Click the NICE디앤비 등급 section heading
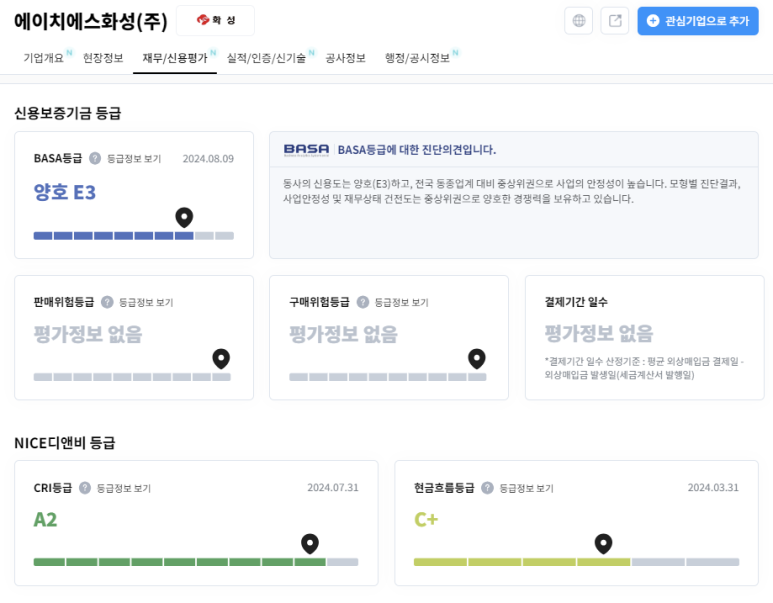773x603 pixels. [x=65, y=443]
